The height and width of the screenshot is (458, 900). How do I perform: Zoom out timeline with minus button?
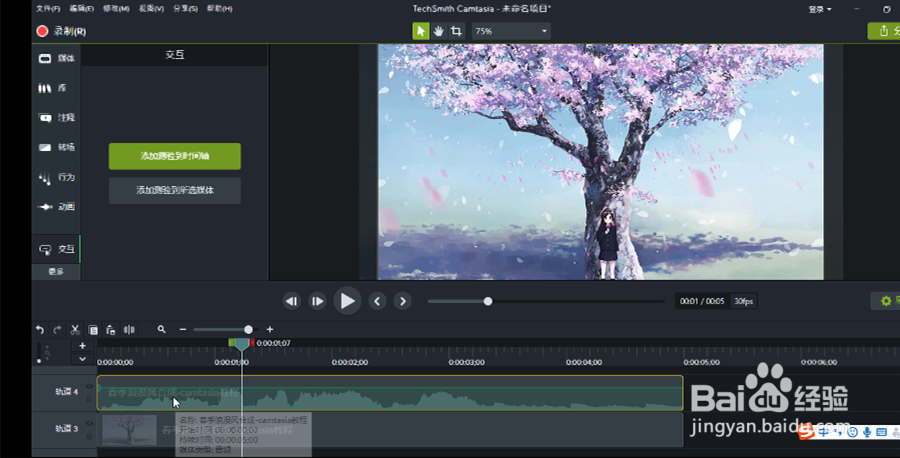coord(183,329)
